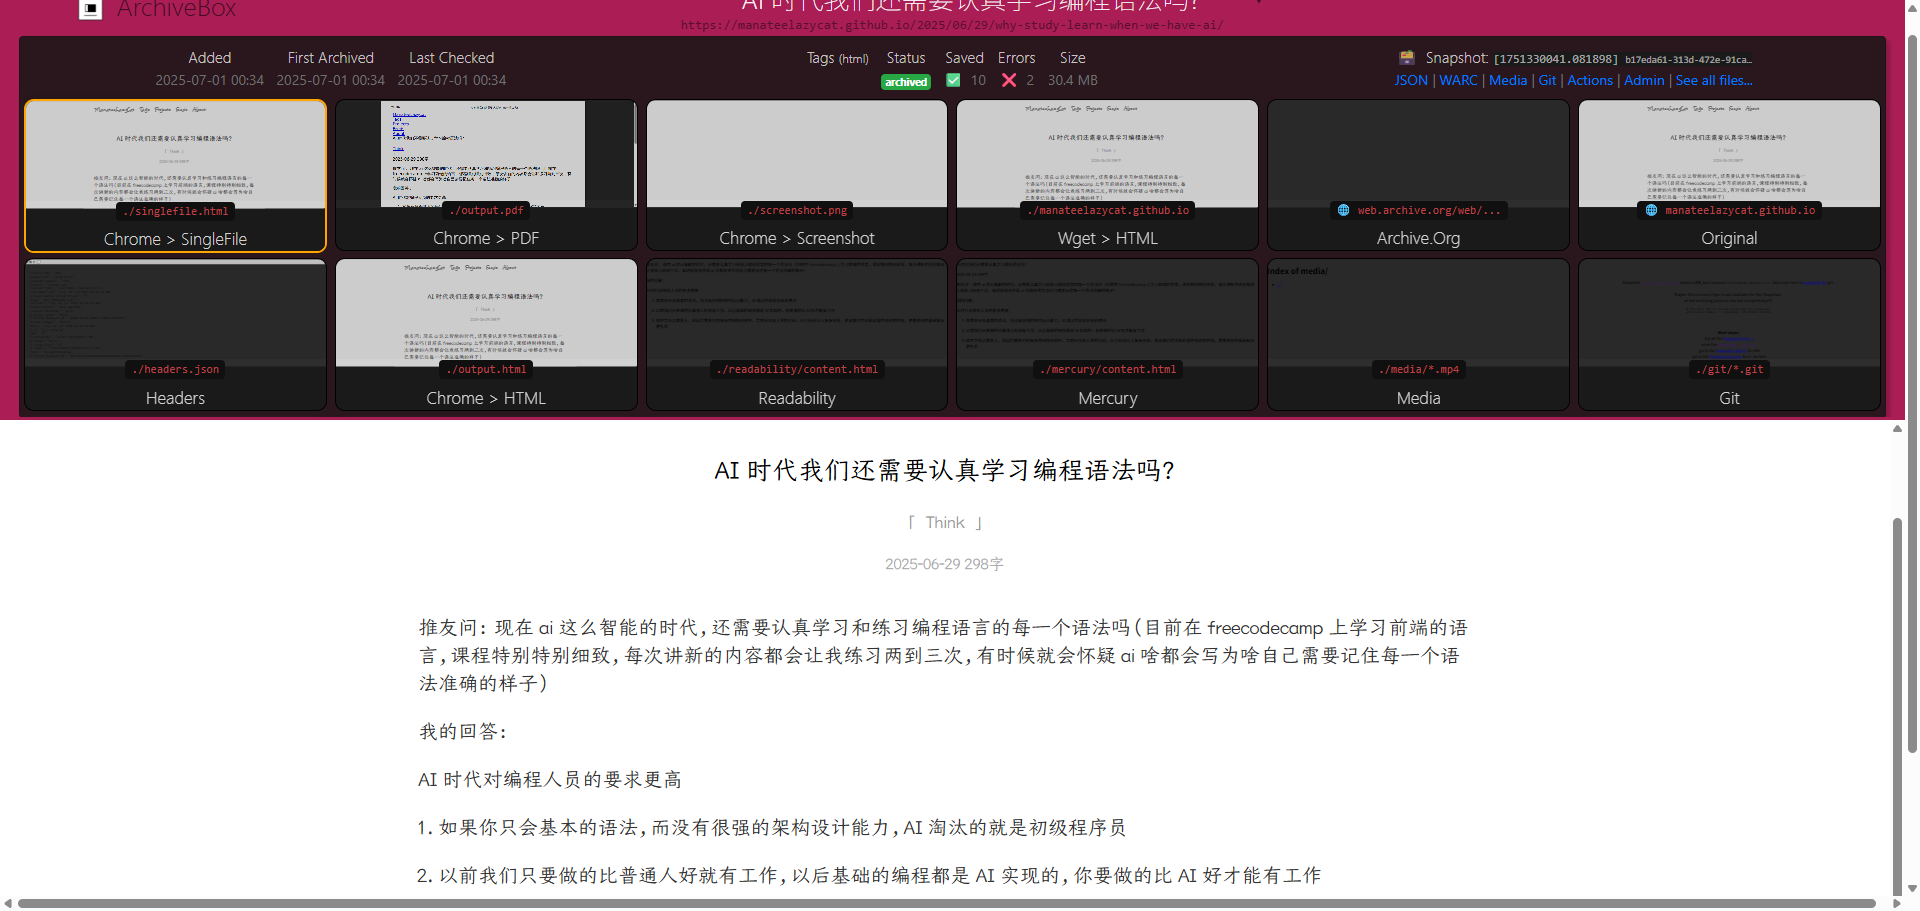Open the Readability content tab

(797, 335)
